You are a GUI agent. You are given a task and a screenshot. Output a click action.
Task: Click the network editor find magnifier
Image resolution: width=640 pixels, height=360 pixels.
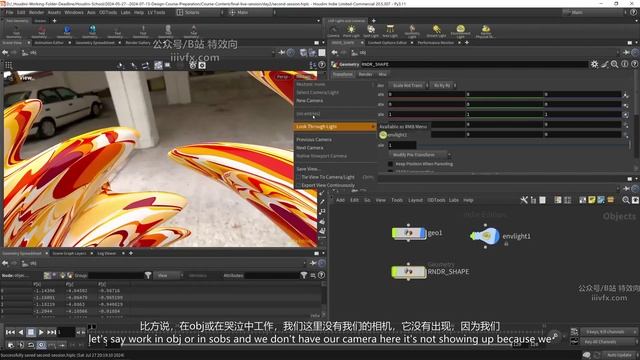pyautogui.click(x=626, y=200)
